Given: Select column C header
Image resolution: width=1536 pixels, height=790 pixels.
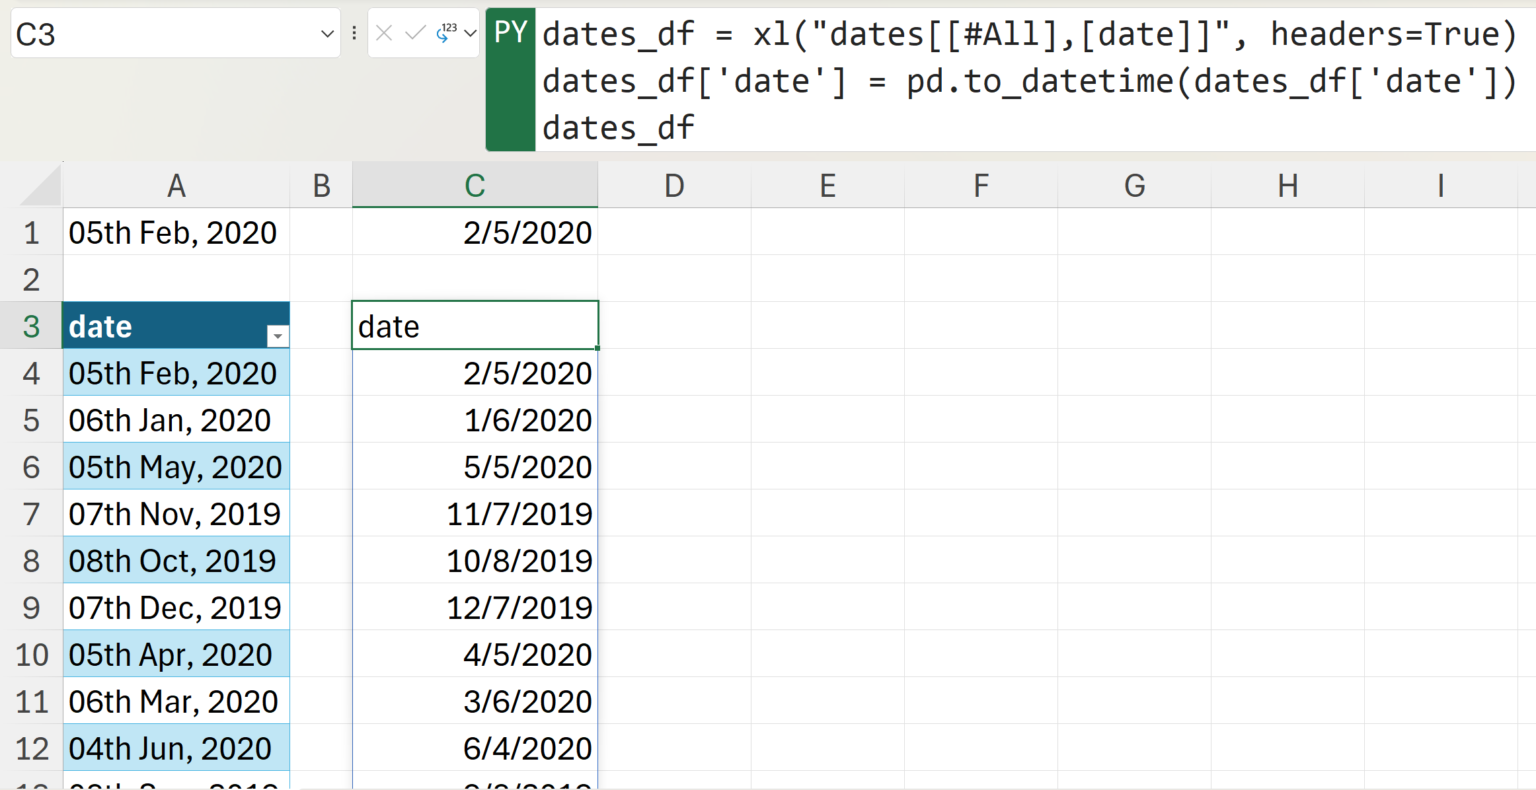Looking at the screenshot, I should [x=475, y=186].
